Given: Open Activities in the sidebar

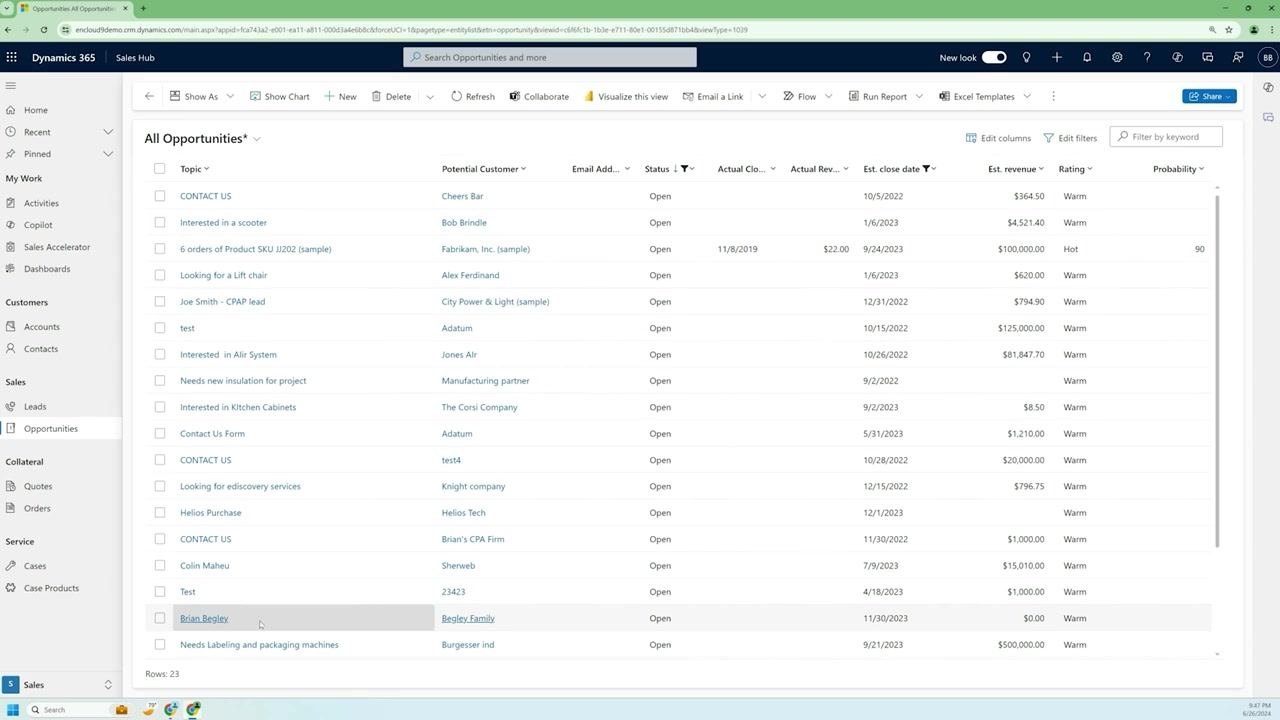Looking at the screenshot, I should [41, 203].
